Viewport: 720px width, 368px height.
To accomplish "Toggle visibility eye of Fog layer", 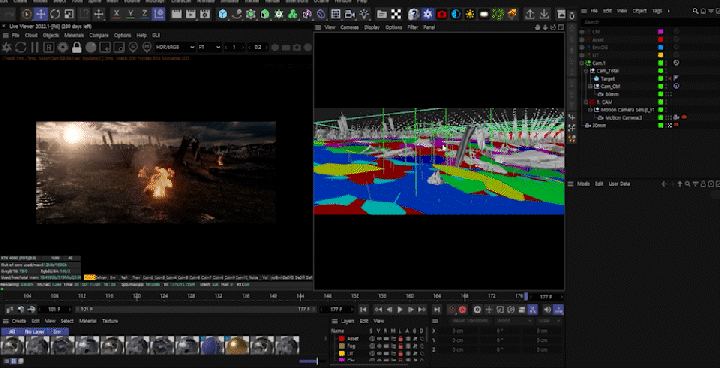I will pyautogui.click(x=379, y=346).
